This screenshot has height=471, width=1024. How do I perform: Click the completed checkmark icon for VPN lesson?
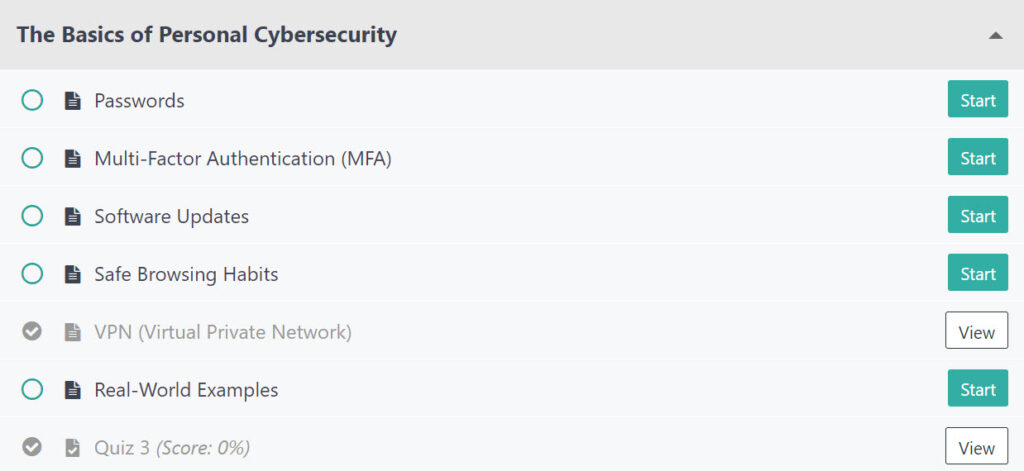click(32, 332)
